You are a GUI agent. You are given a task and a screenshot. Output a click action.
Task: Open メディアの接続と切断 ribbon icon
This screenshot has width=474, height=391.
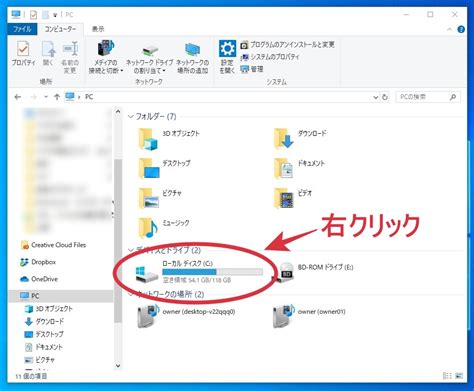click(106, 48)
